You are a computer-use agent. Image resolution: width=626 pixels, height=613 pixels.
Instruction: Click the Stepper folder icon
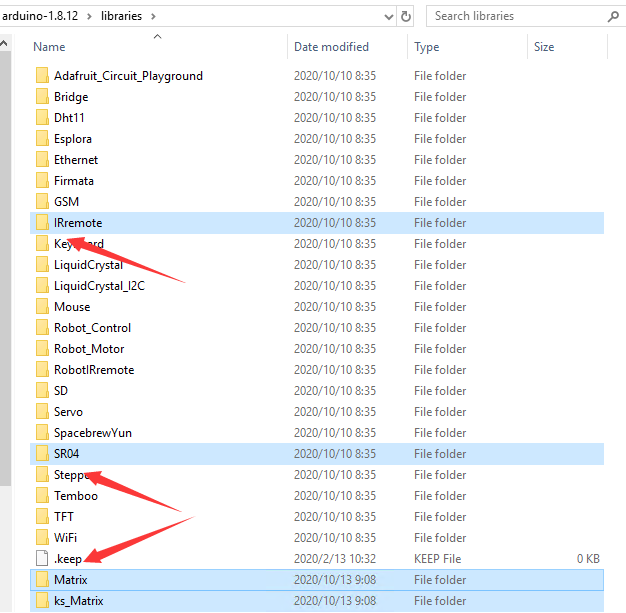(x=42, y=474)
